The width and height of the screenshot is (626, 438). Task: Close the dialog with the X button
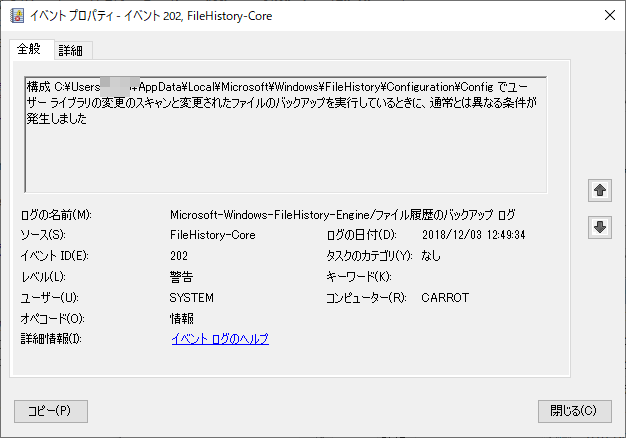pos(609,15)
